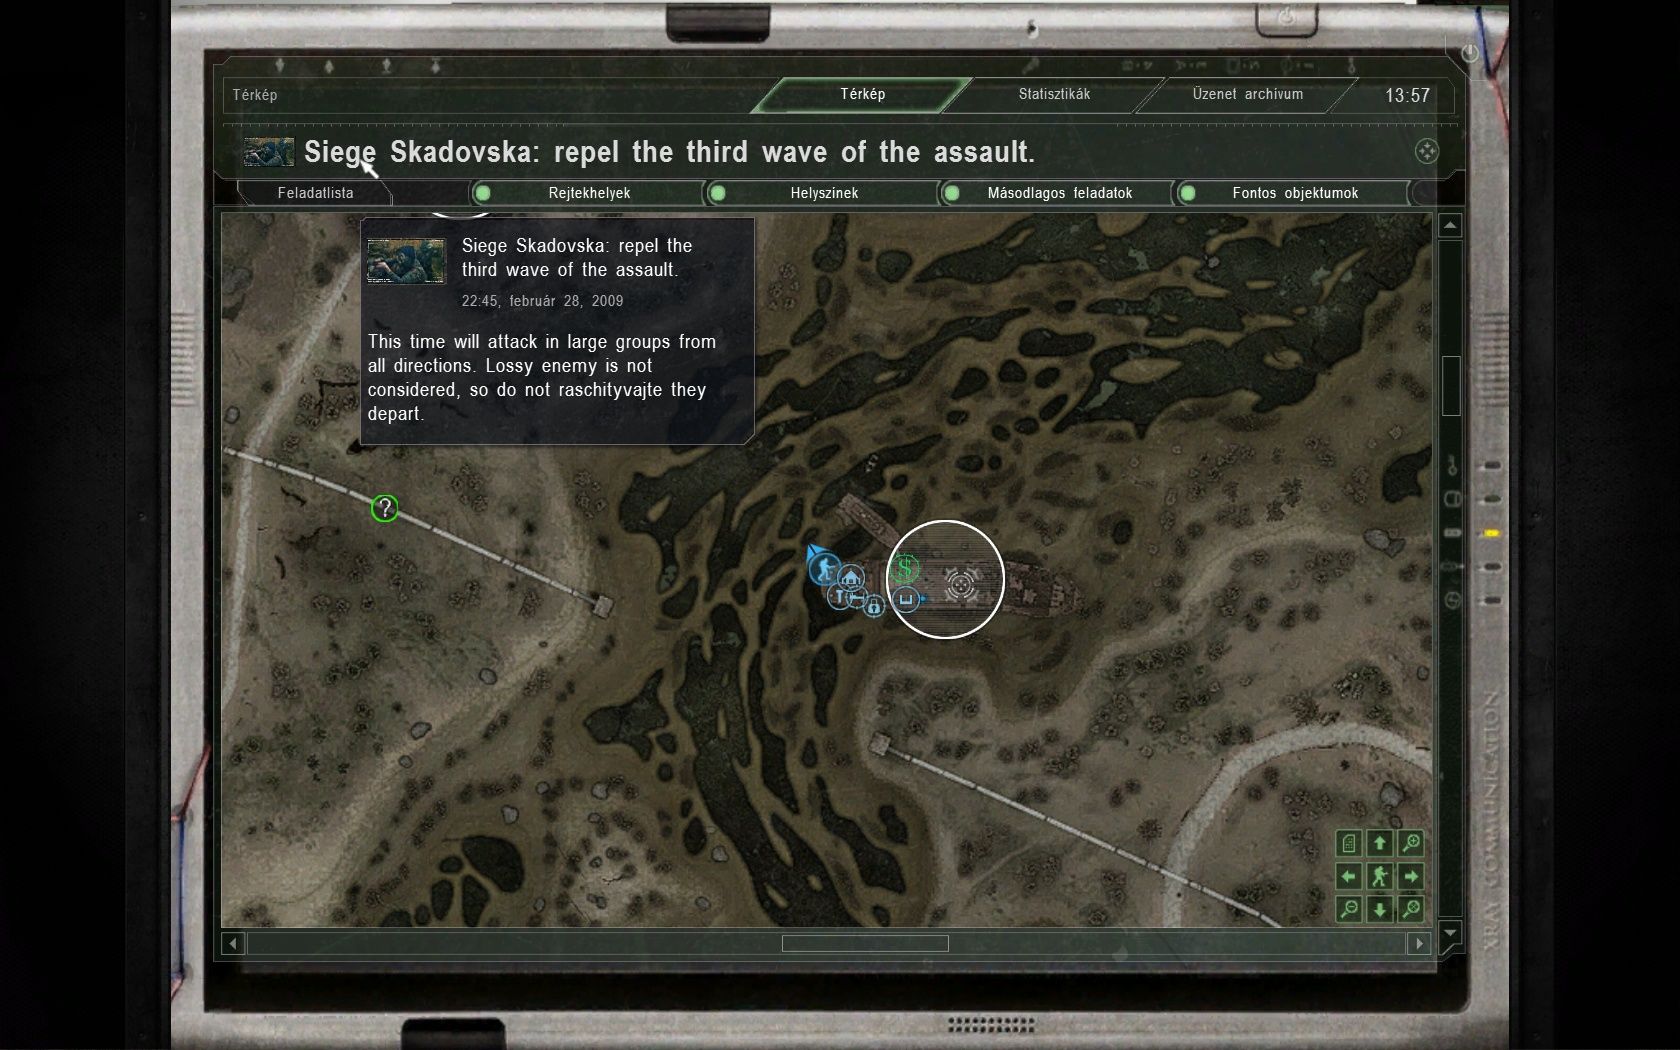Viewport: 1680px width, 1050px height.
Task: Click the crosshair icon right of task title
Action: 1427,151
